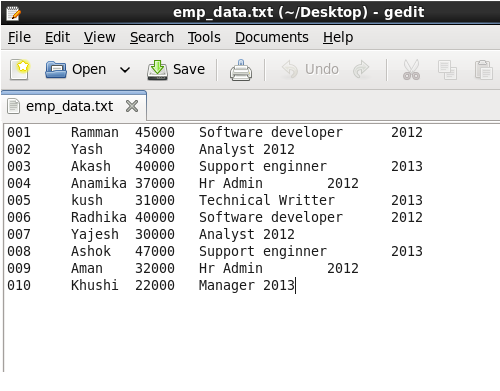This screenshot has height=391, width=500.
Task: Click the name kush
Action: click(x=87, y=200)
